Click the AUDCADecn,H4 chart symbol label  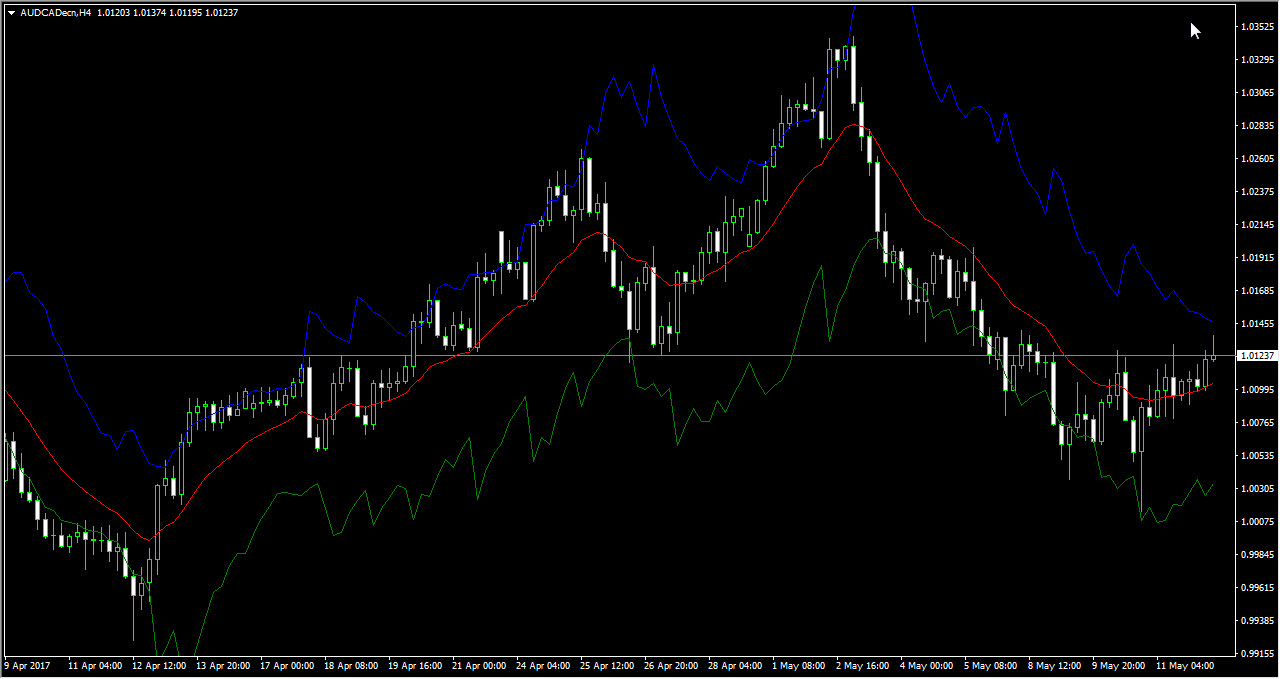click(x=56, y=12)
